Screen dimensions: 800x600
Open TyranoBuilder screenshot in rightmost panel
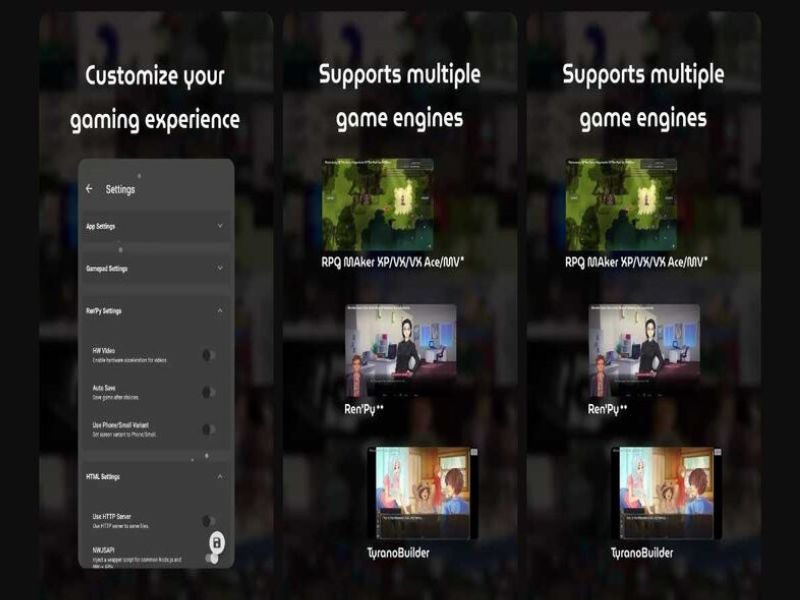click(x=666, y=493)
